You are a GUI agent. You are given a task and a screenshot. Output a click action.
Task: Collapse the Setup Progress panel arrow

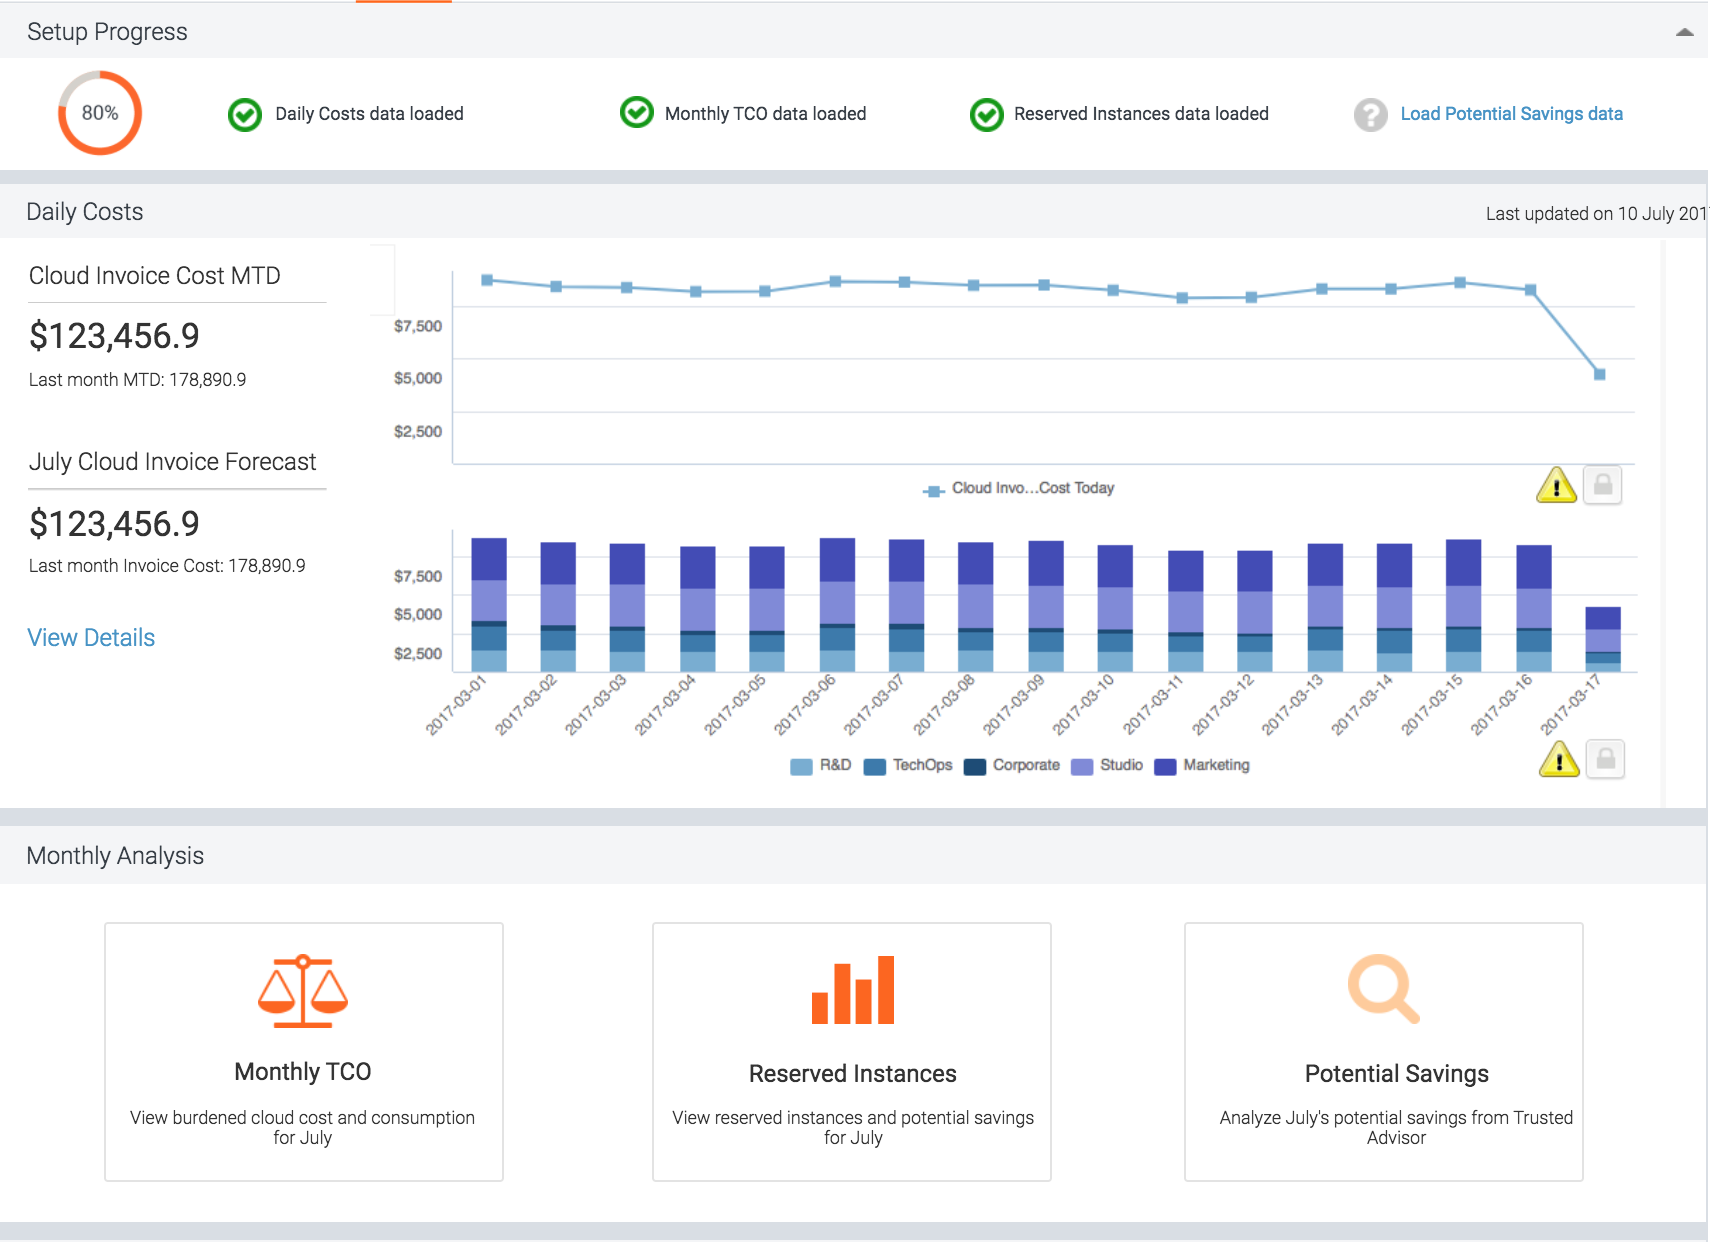tap(1685, 32)
